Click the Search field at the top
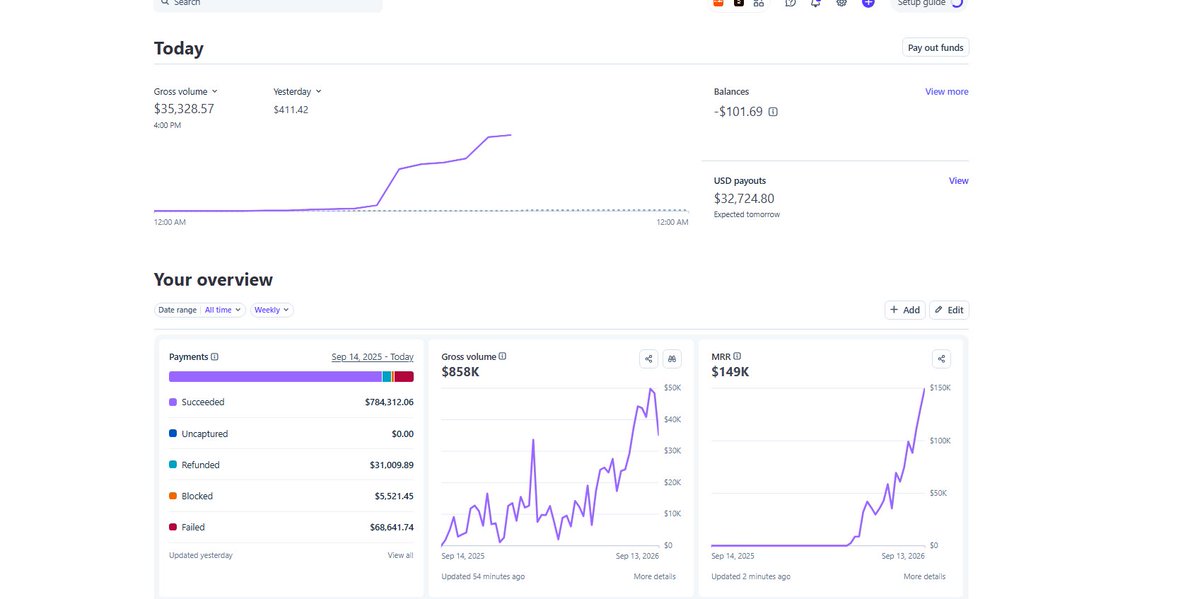1200x599 pixels. click(268, 4)
